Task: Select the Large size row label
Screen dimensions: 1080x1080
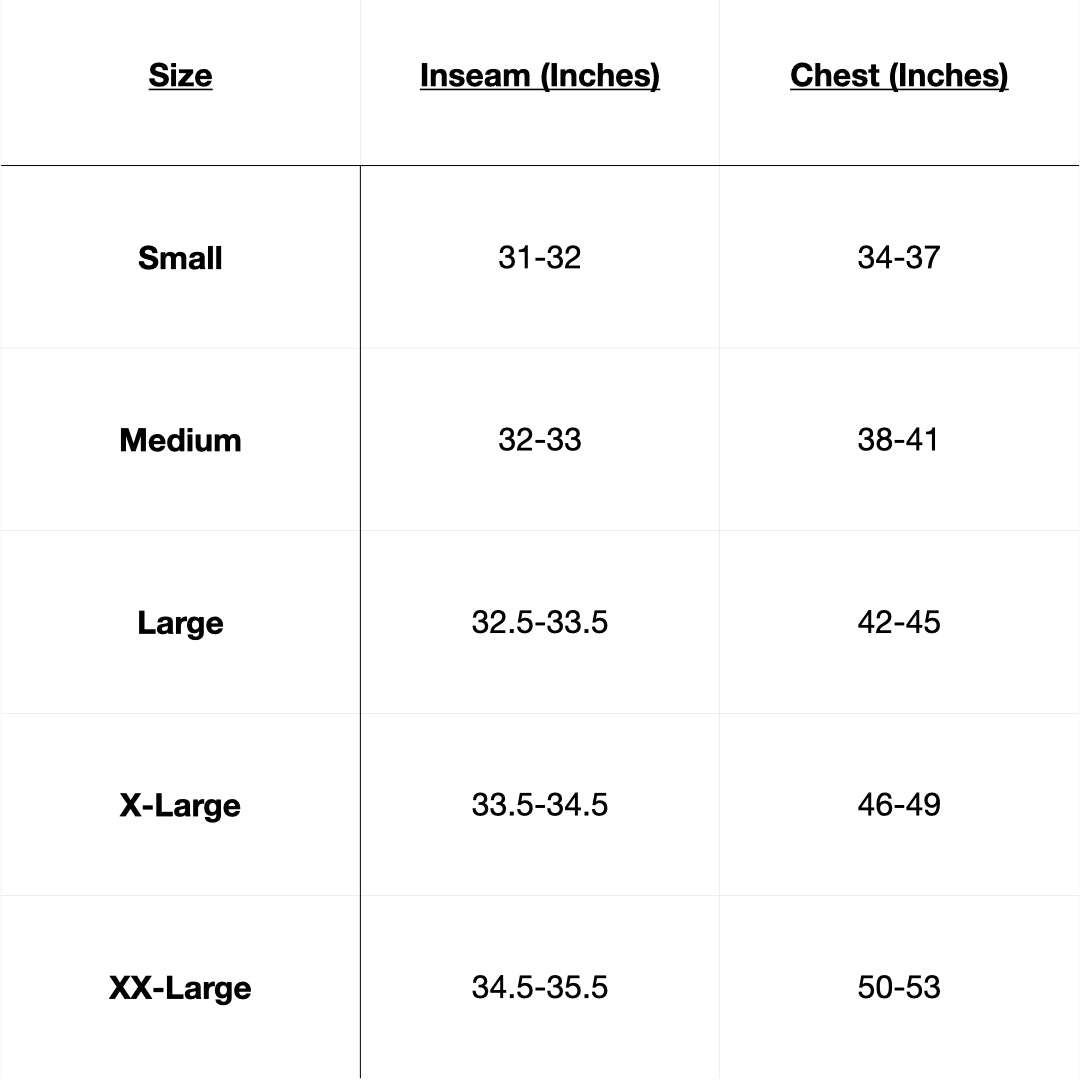Action: [x=180, y=623]
